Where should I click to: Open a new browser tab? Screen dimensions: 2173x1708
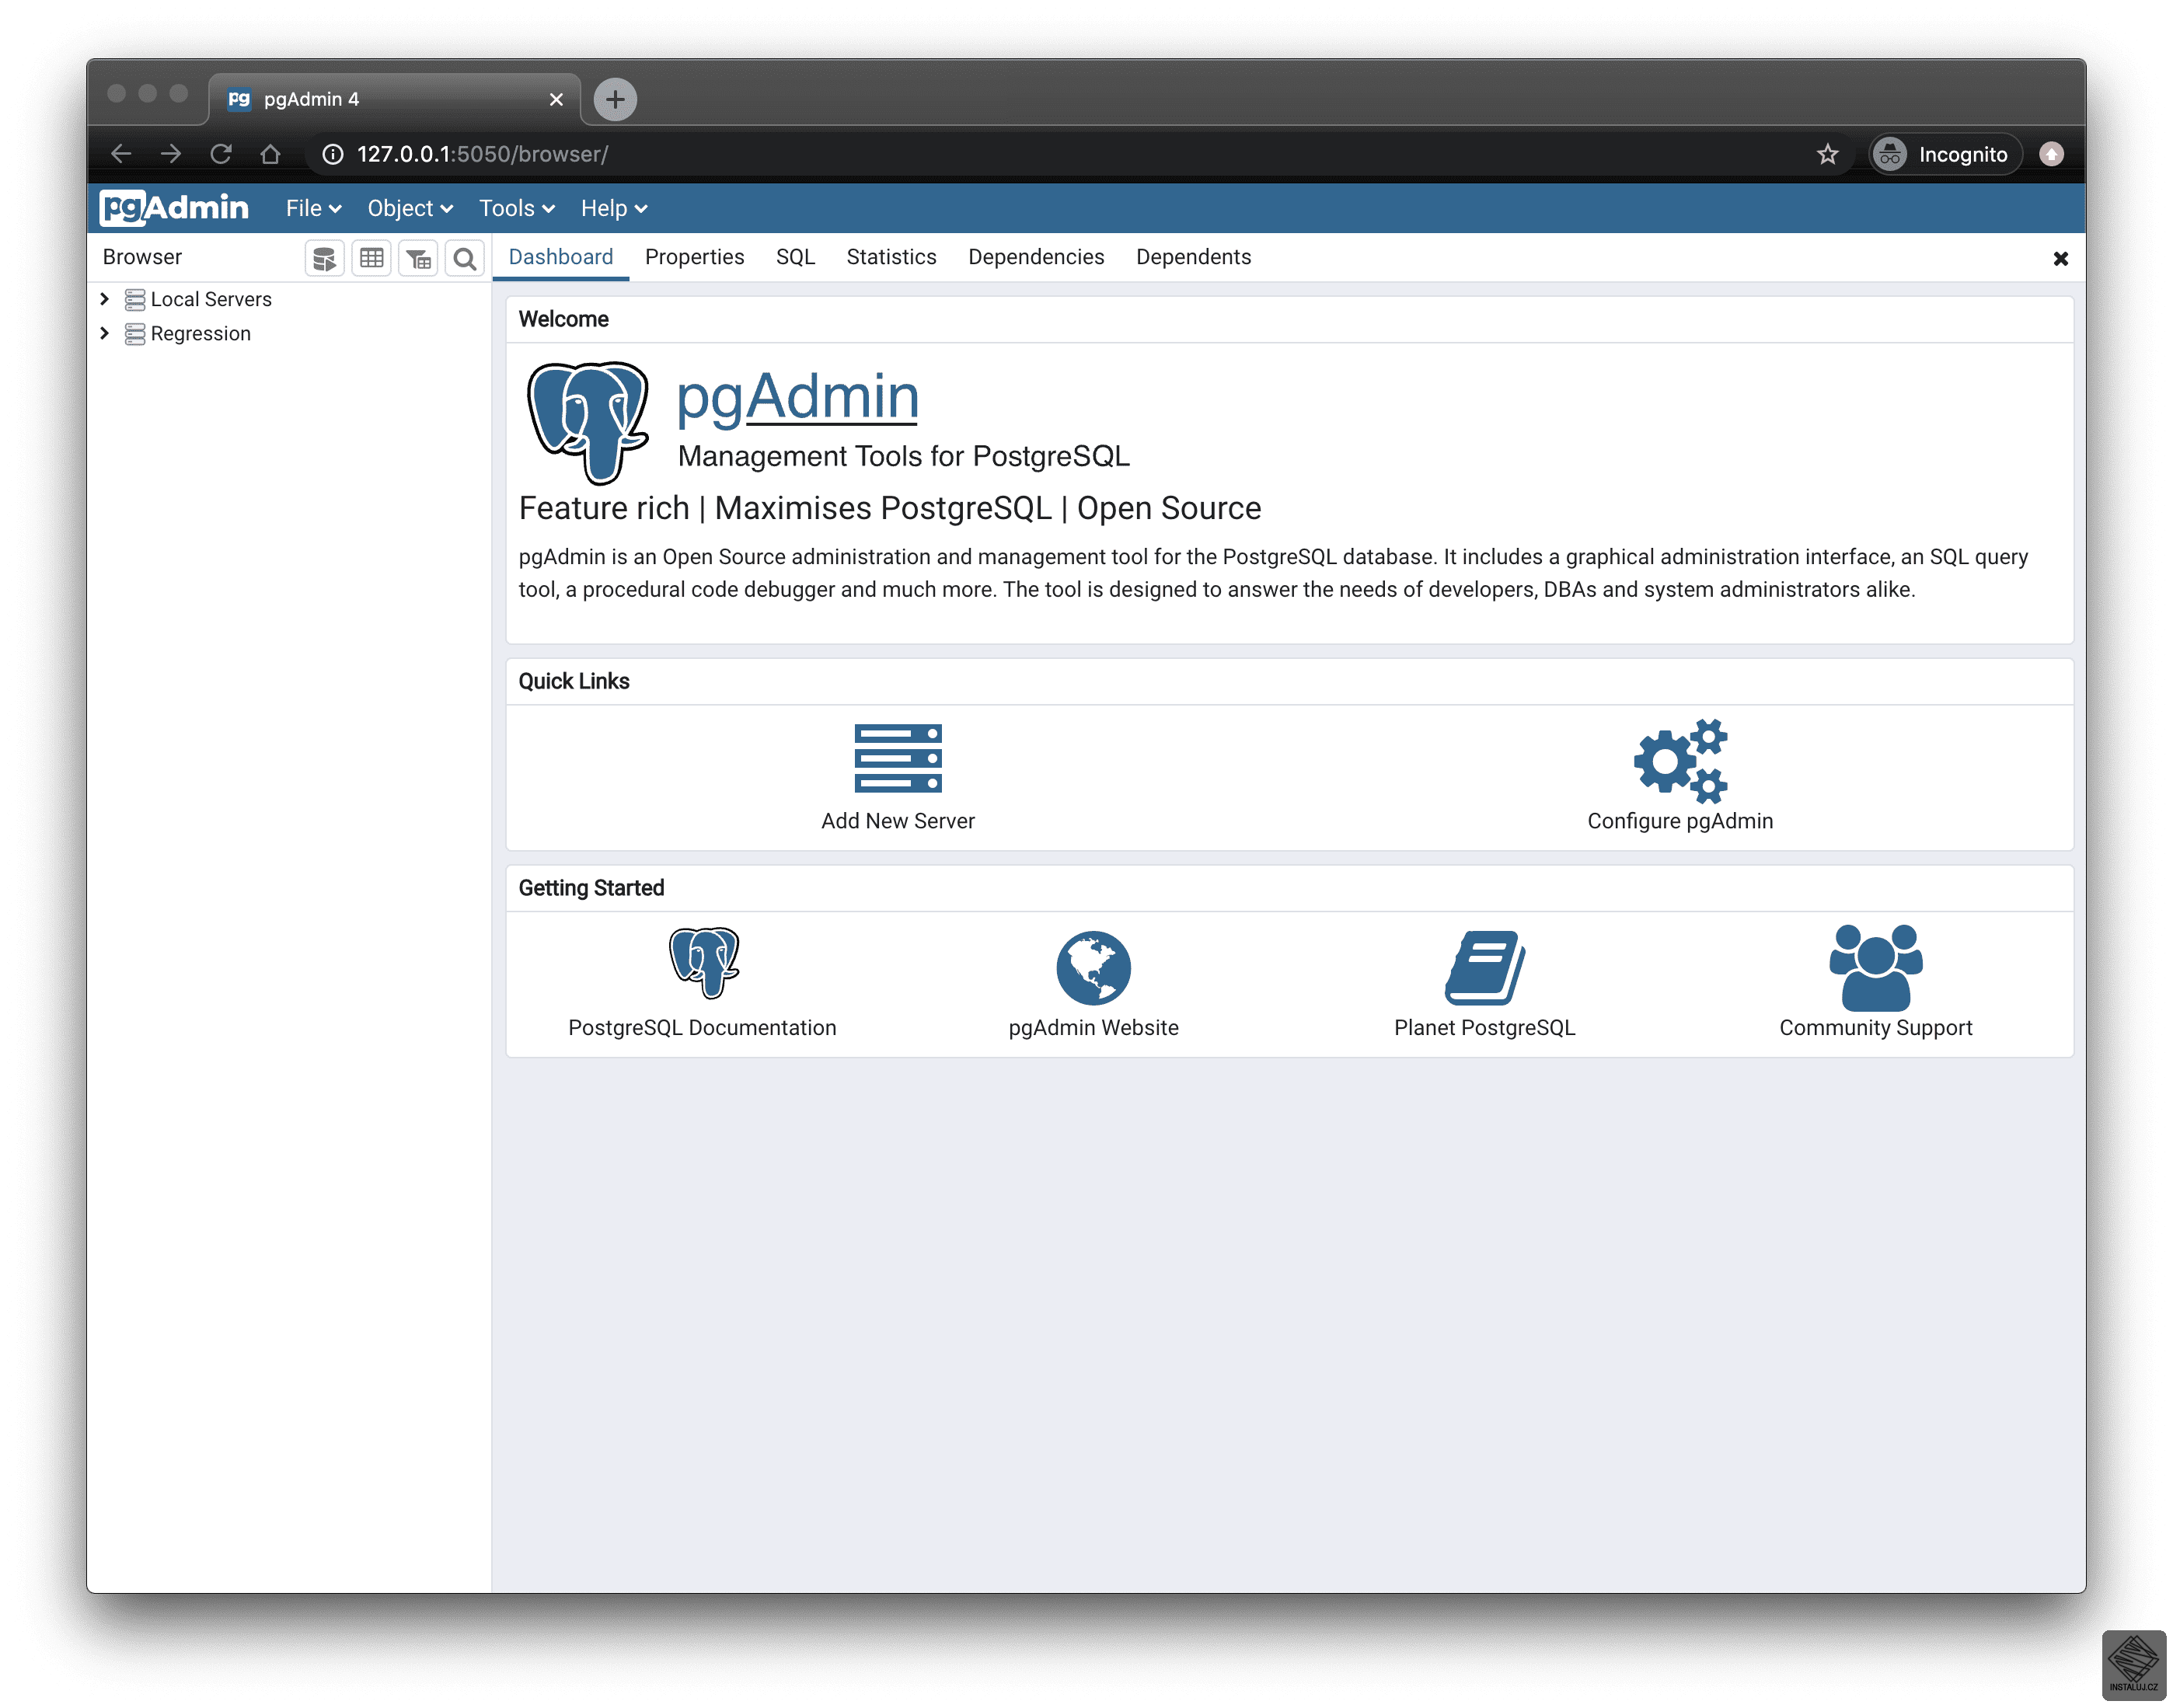(x=615, y=99)
